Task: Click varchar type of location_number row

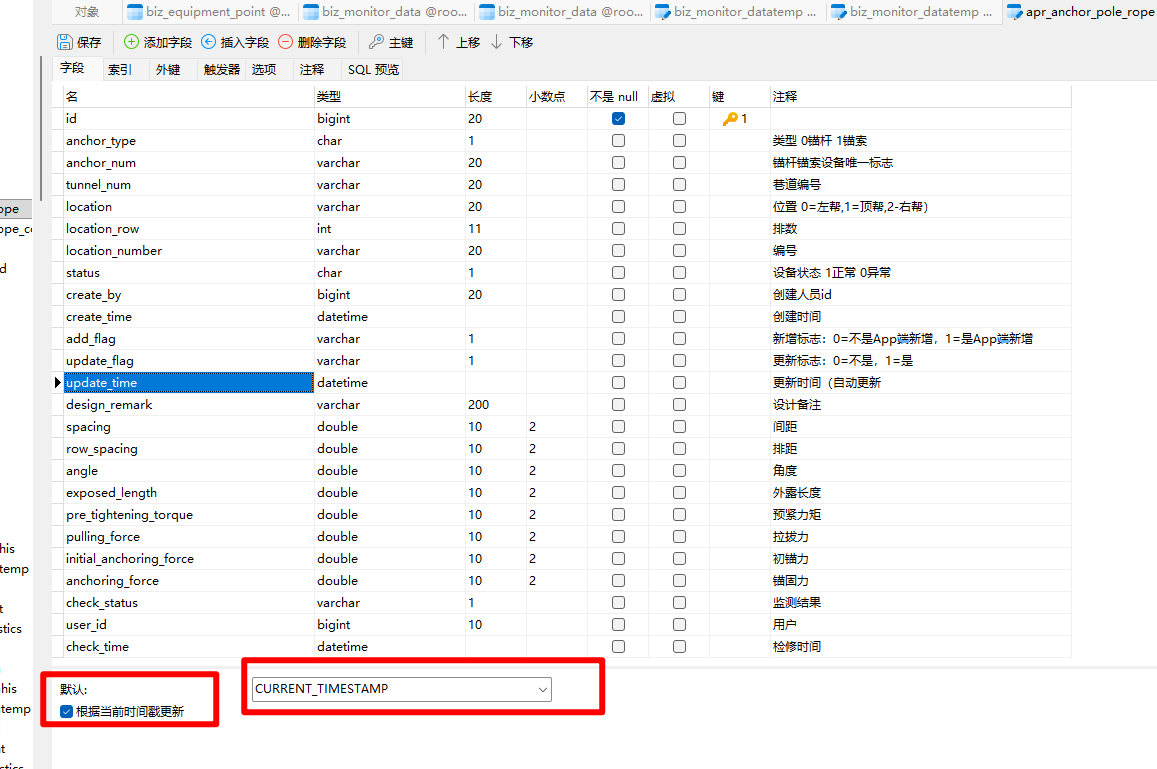Action: pyautogui.click(x=339, y=251)
